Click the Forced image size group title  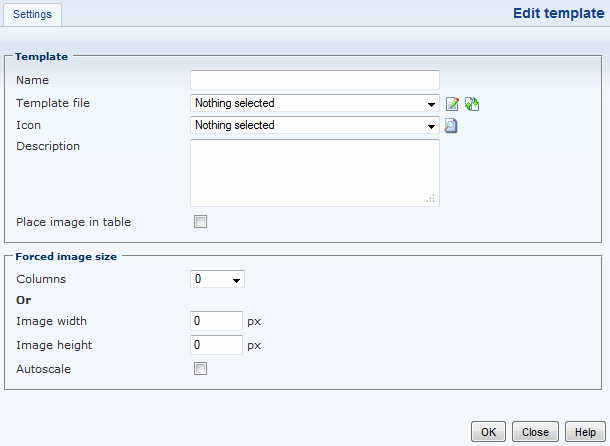[66, 257]
